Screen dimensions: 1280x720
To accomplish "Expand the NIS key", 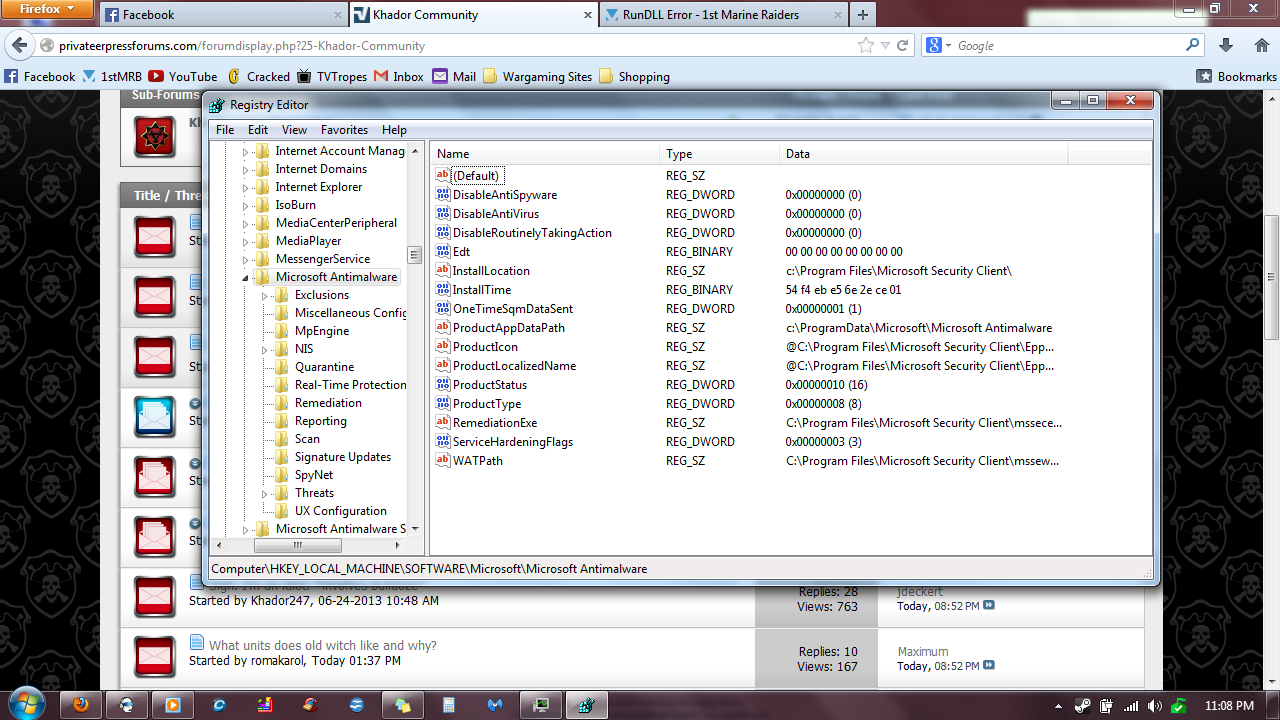I will click(264, 349).
